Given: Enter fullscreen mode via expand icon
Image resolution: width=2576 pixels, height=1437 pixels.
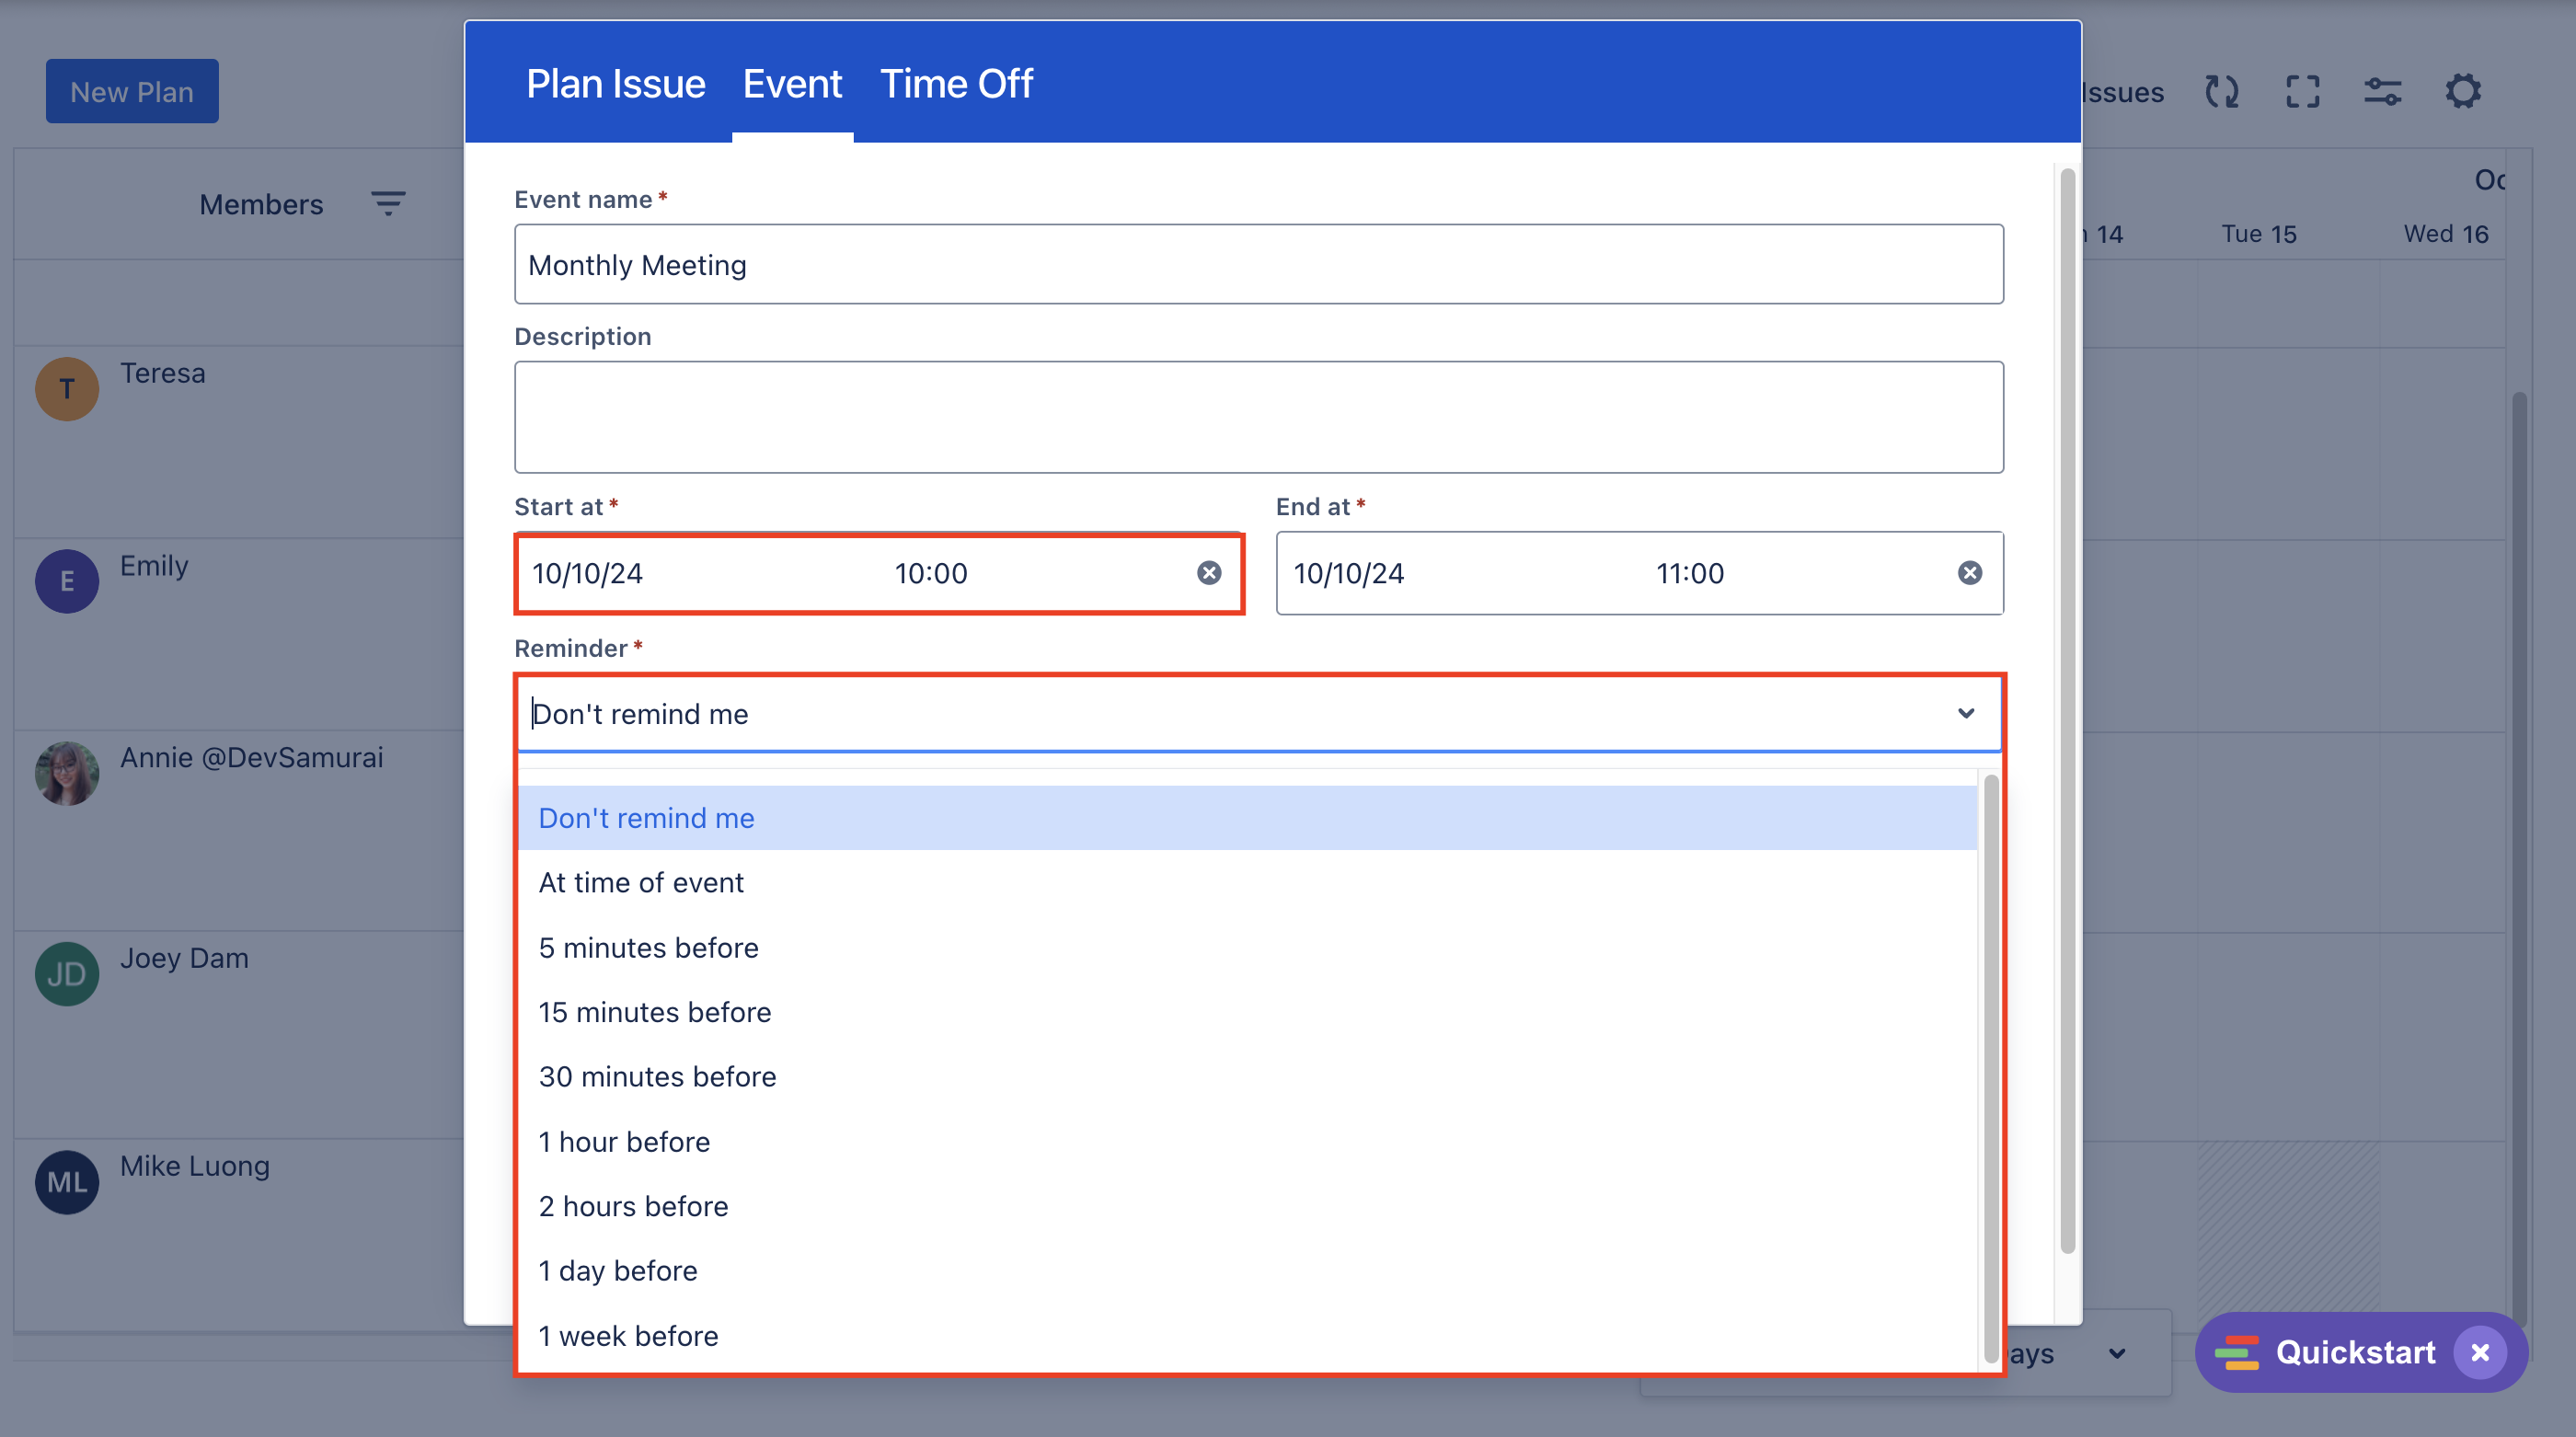Looking at the screenshot, I should tap(2302, 92).
